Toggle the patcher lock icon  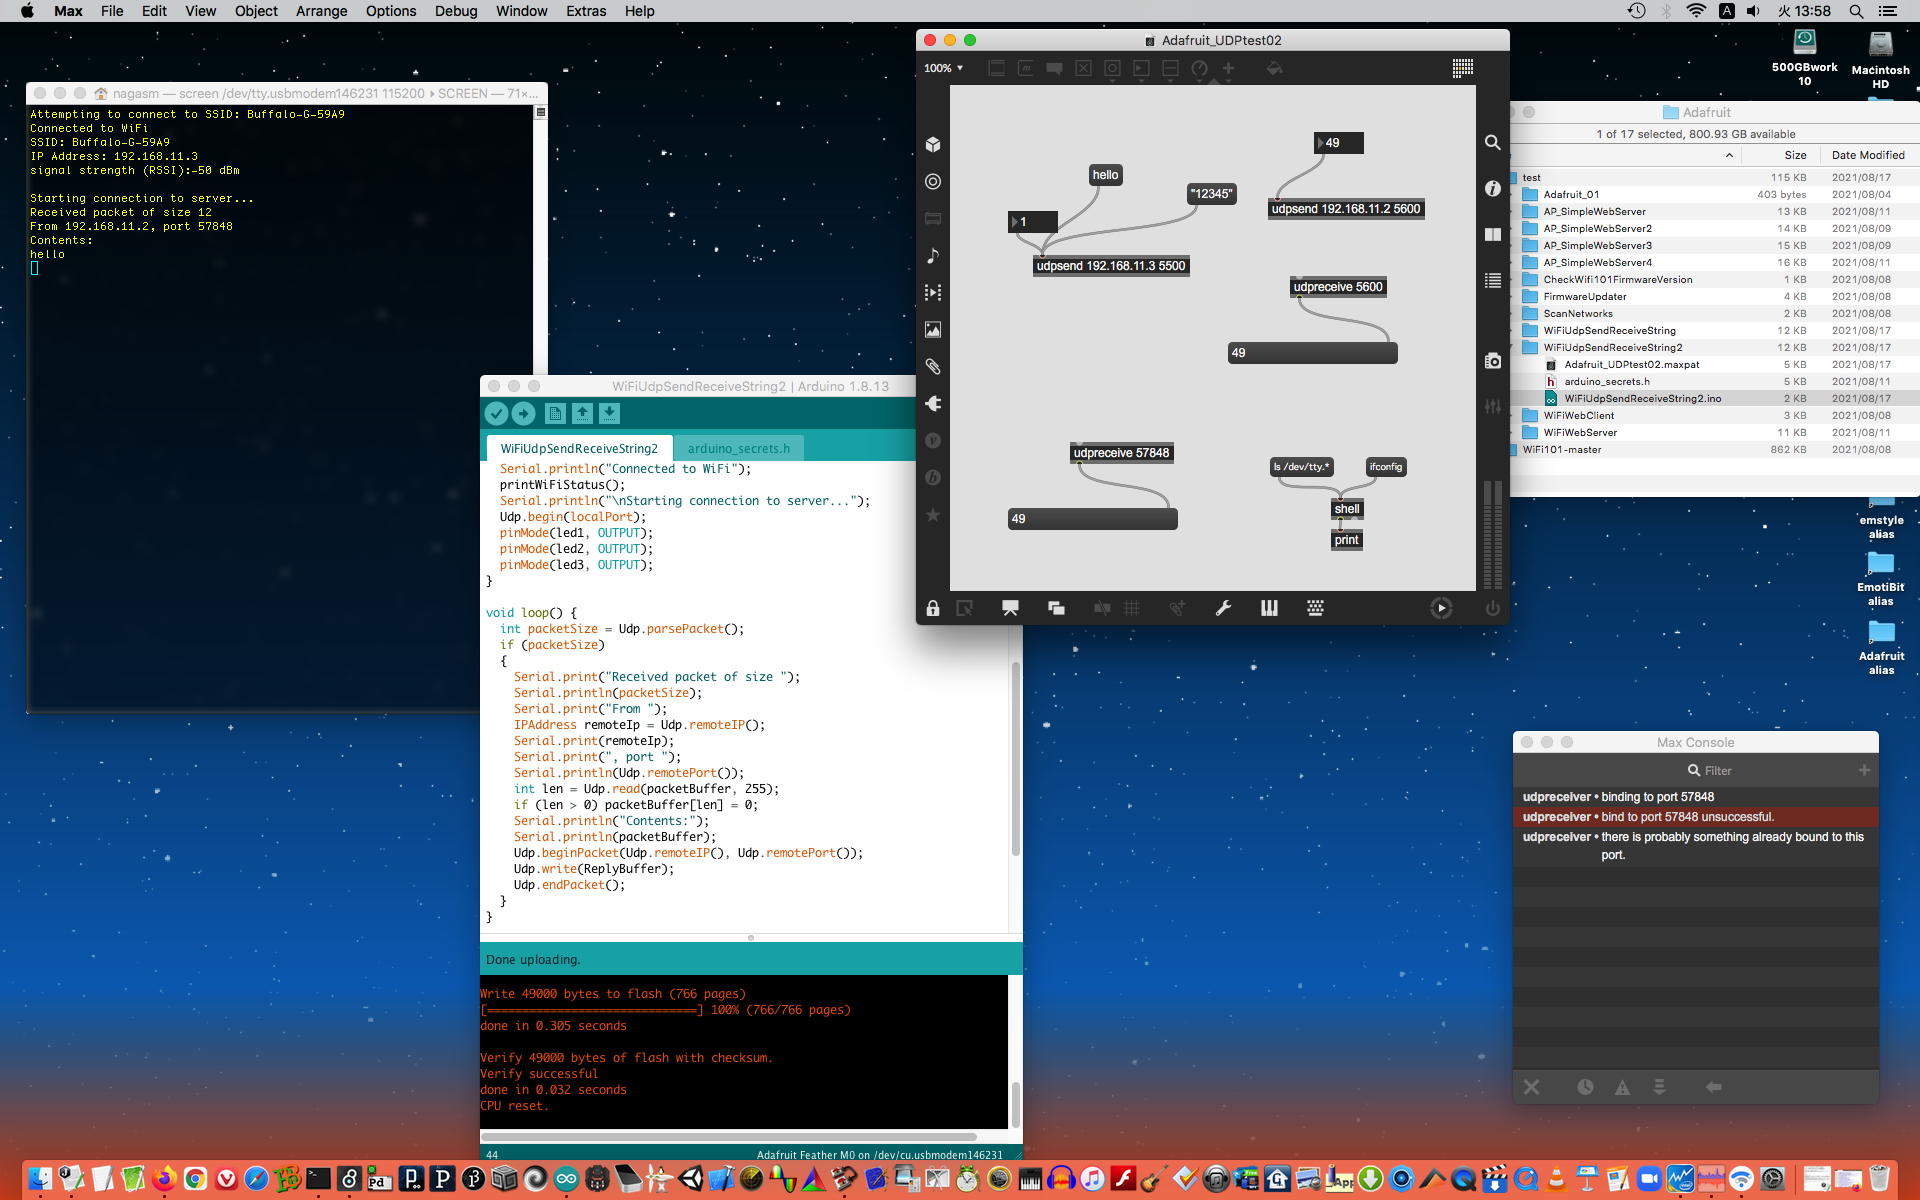[932, 608]
